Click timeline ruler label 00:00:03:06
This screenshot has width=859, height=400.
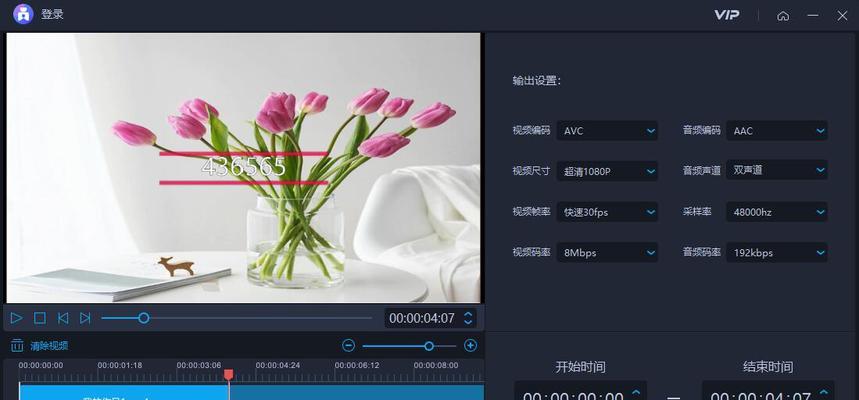coord(199,365)
